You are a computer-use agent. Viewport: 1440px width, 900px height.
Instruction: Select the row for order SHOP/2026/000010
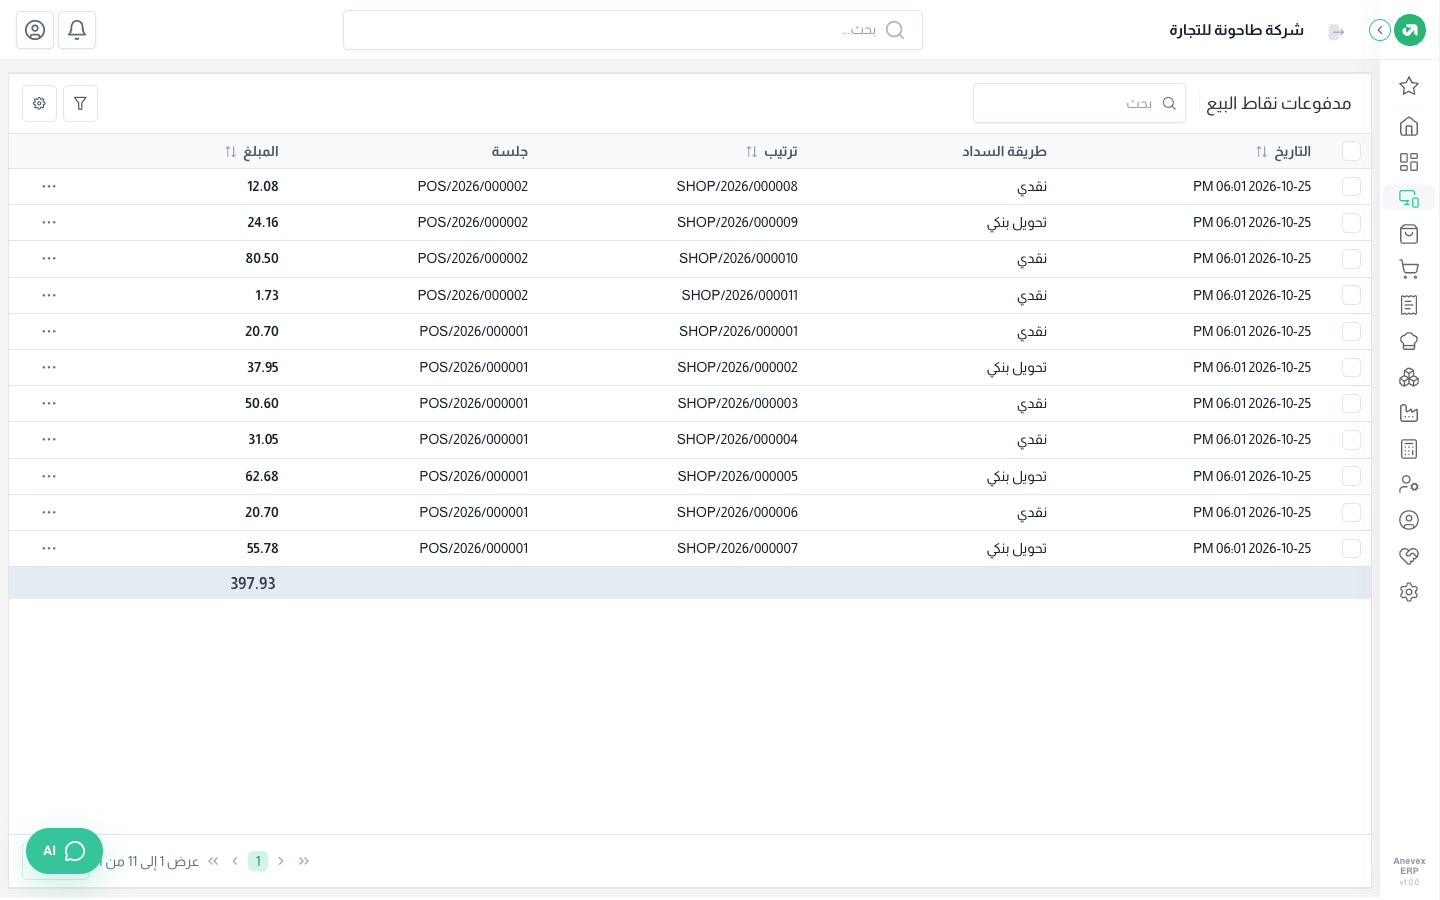pyautogui.click(x=1351, y=259)
